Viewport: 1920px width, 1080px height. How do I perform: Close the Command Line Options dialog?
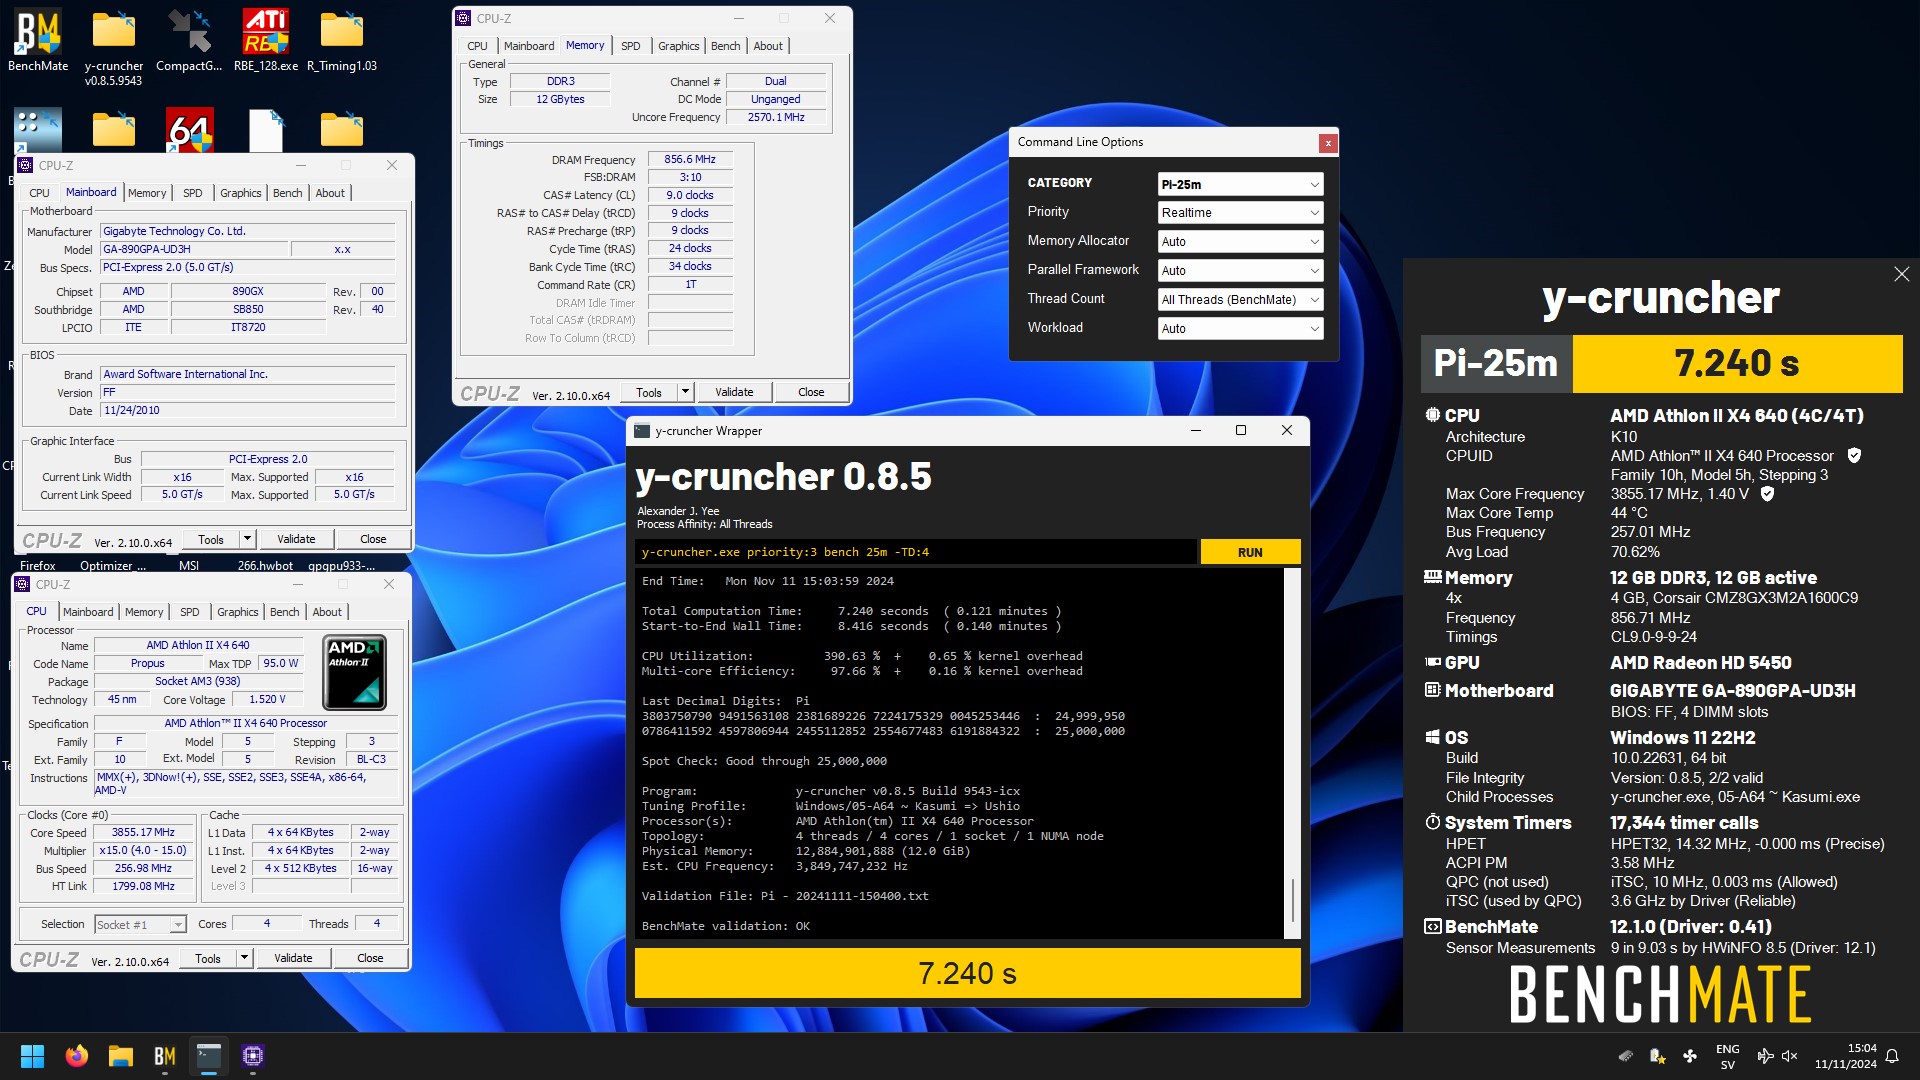(x=1328, y=143)
